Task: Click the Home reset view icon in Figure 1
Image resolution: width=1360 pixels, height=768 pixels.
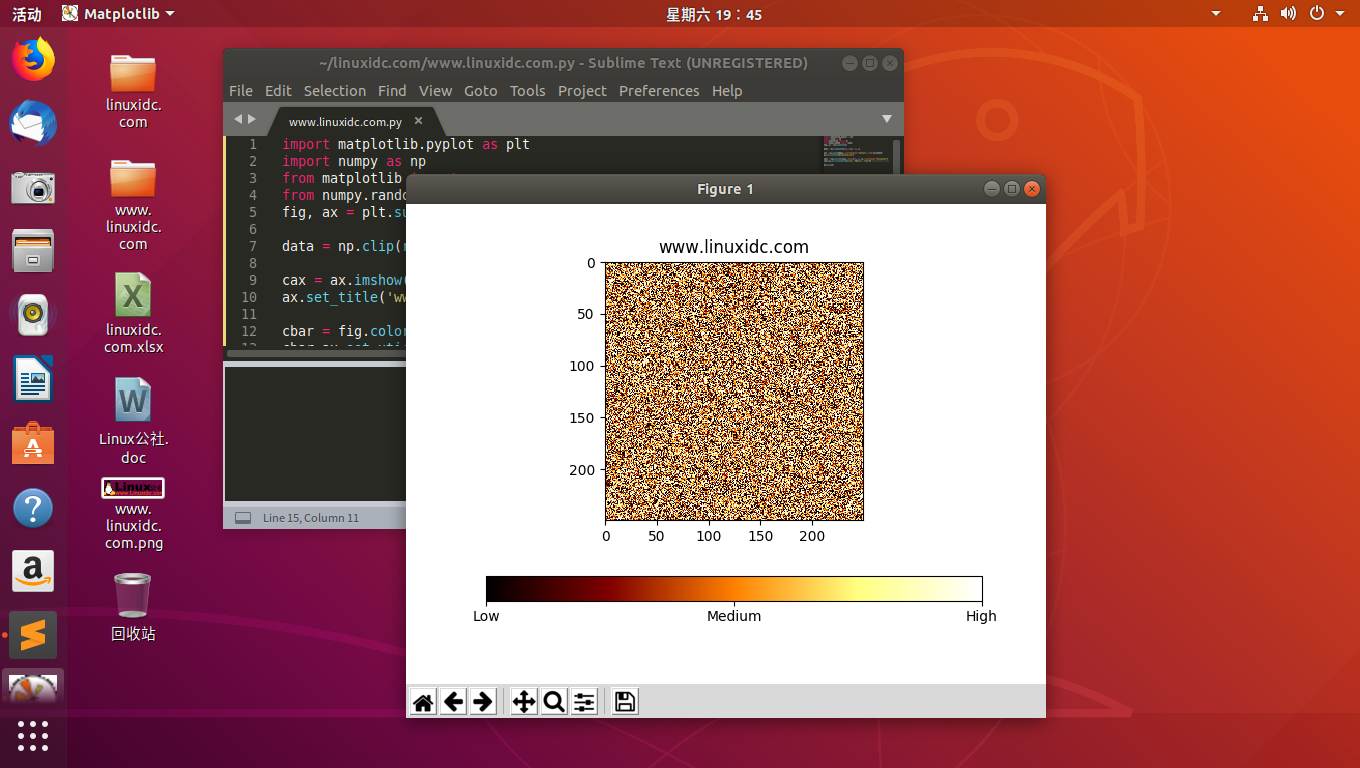Action: [x=424, y=702]
